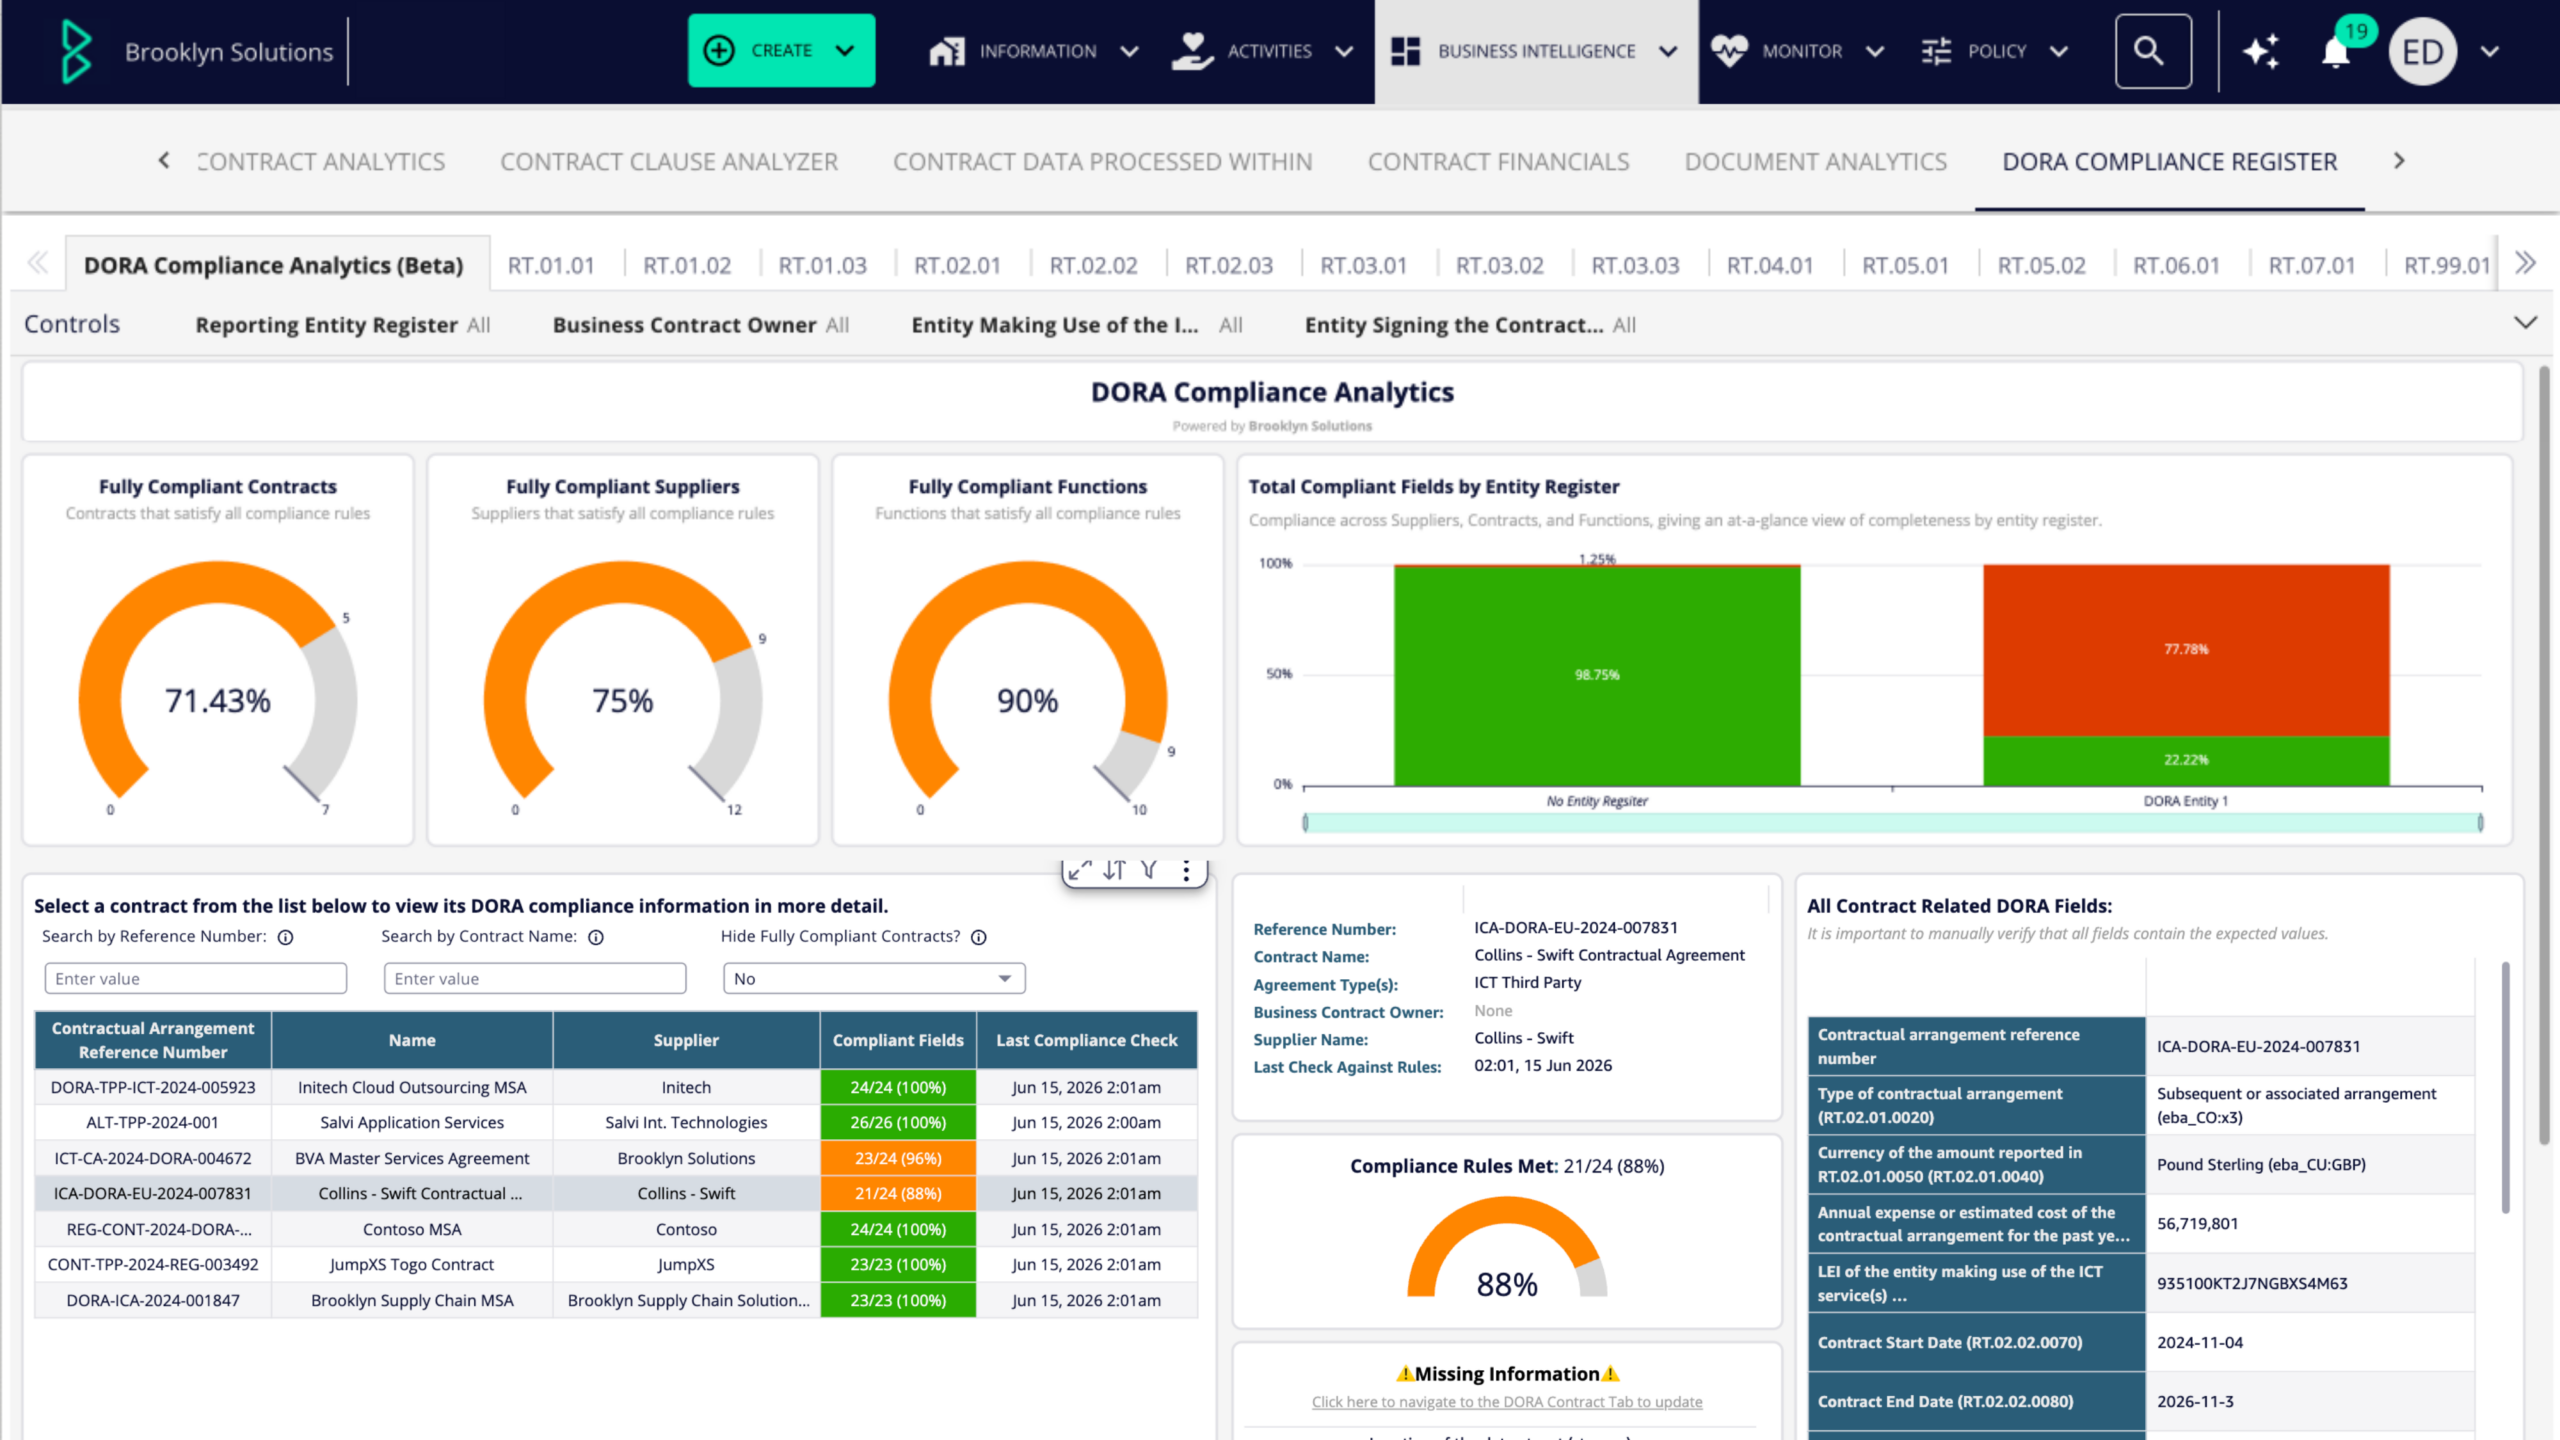Click the 21/24 (88%) compliant fields cell
The width and height of the screenshot is (2560, 1440).
click(x=898, y=1193)
